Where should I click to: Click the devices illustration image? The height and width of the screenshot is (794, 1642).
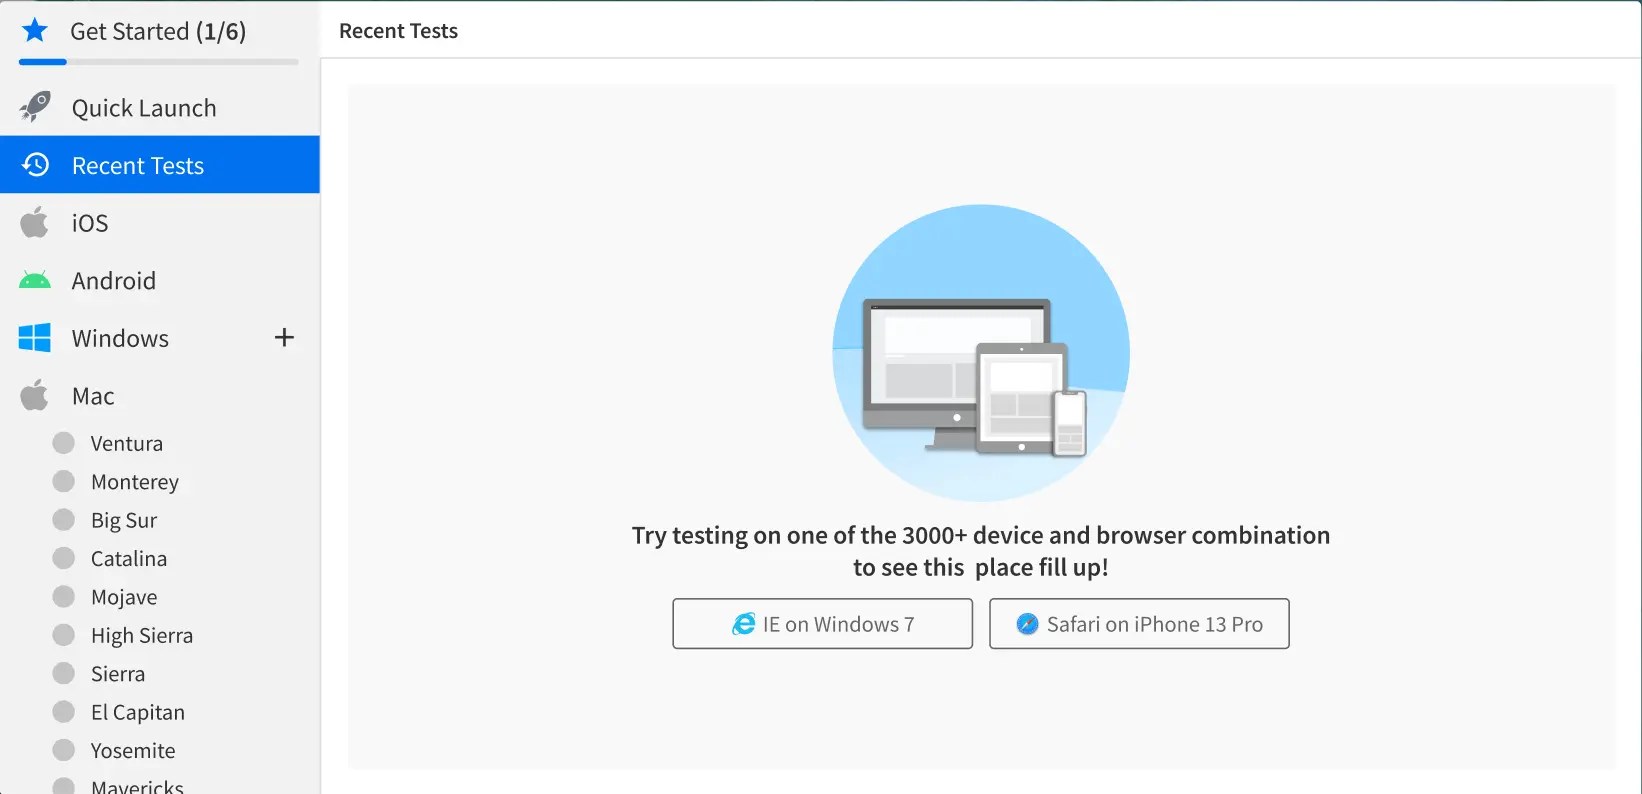coord(981,353)
